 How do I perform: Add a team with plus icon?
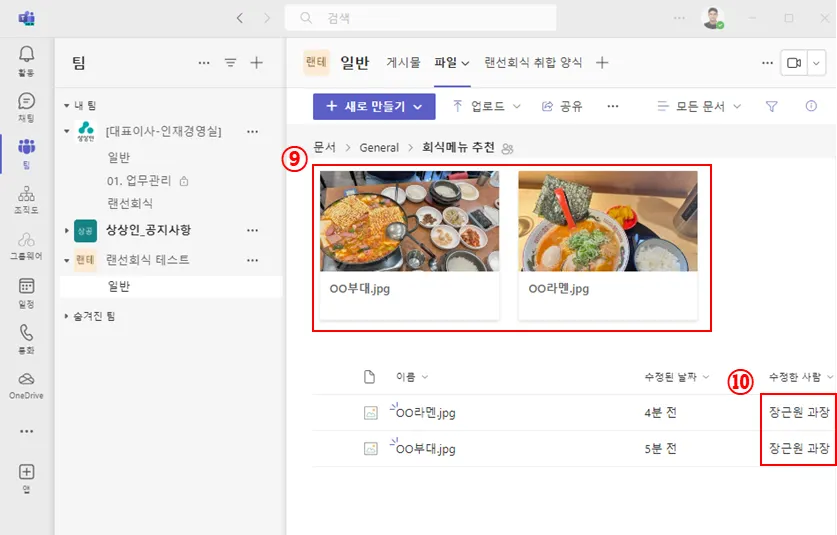click(256, 63)
